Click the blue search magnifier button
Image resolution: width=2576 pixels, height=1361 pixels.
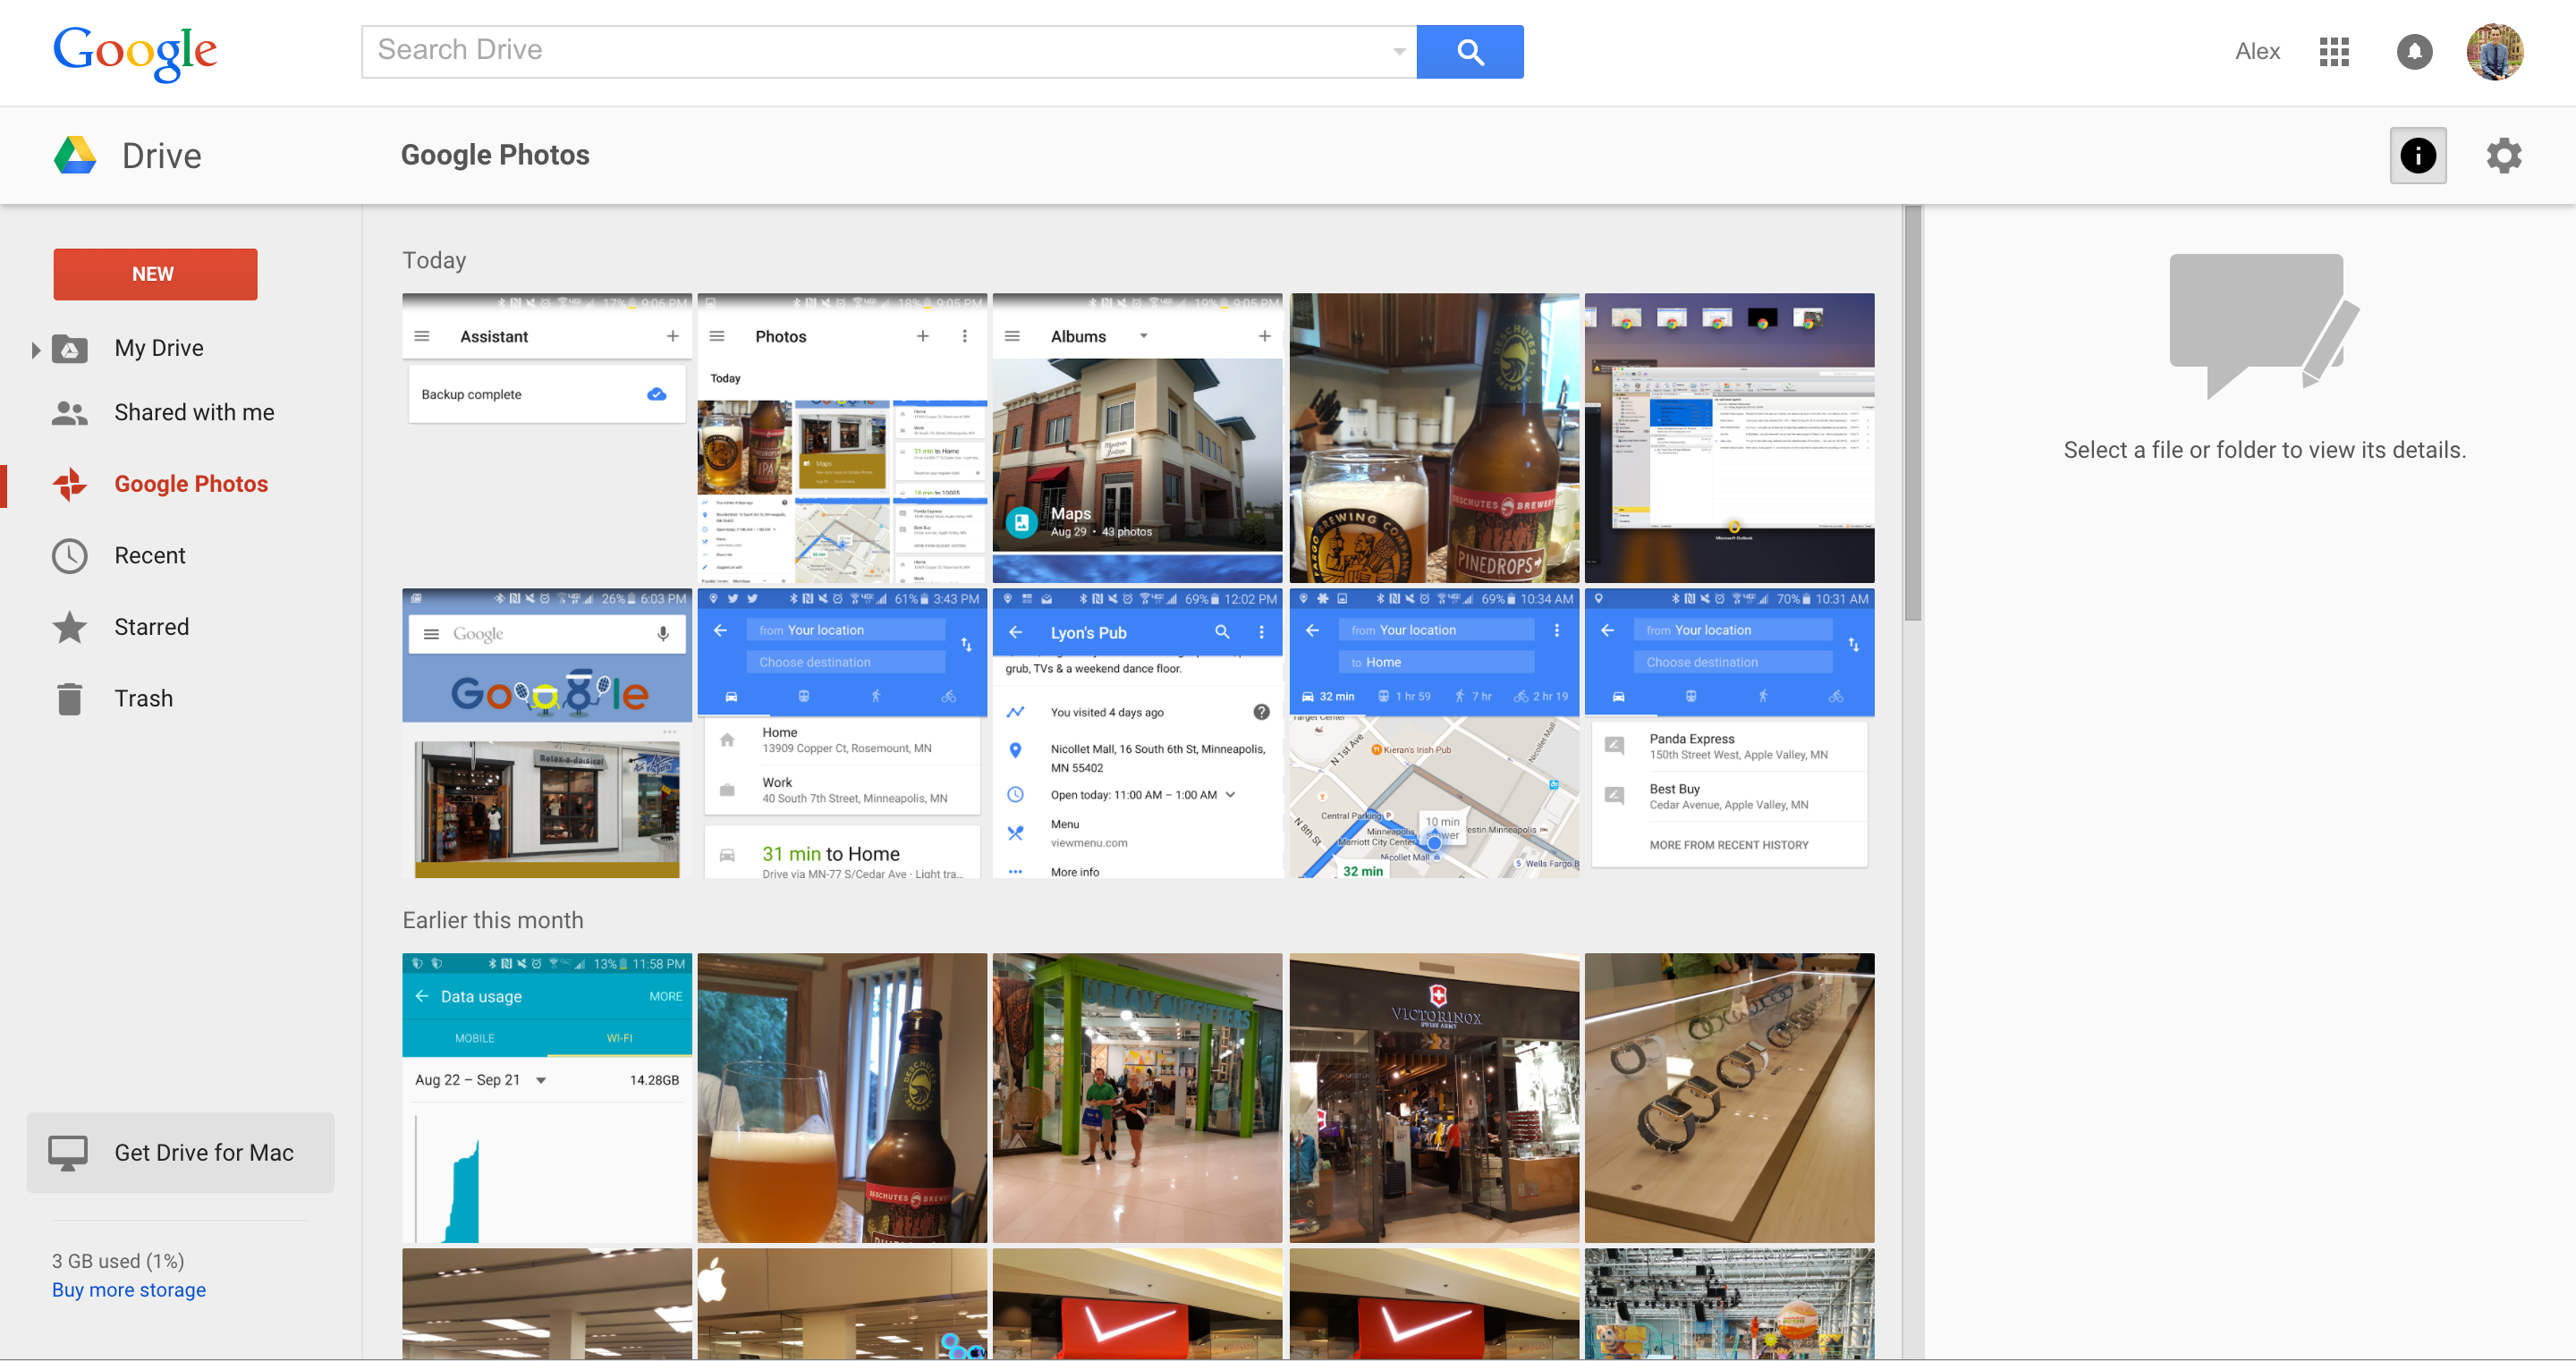(1469, 51)
